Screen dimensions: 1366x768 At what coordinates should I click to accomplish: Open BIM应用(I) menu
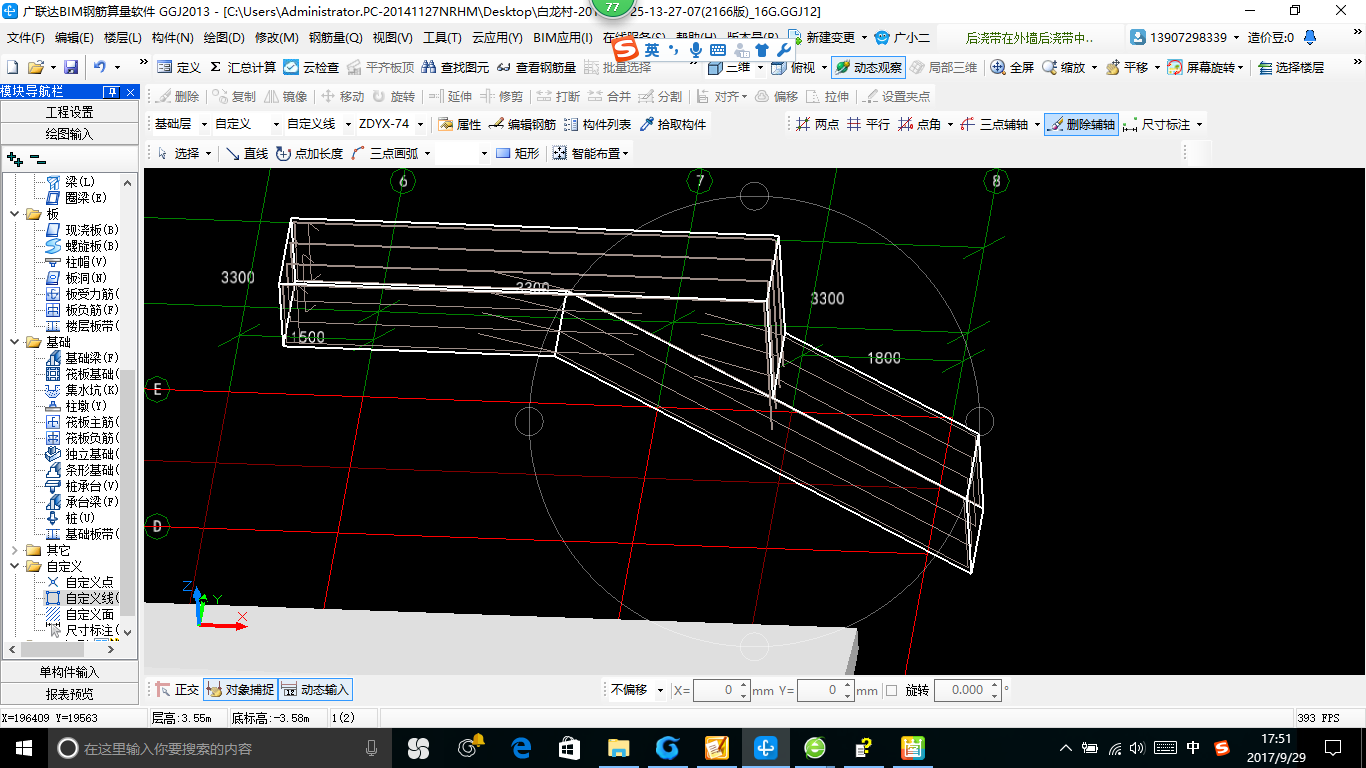coord(563,38)
